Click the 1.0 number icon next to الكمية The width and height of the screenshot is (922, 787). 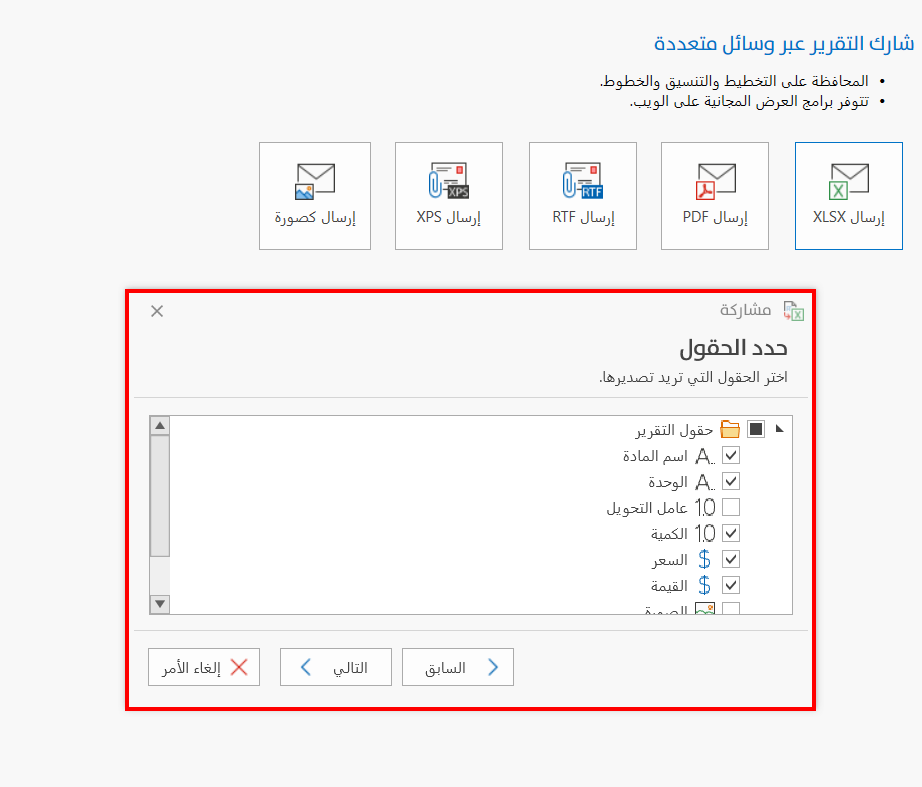[703, 533]
